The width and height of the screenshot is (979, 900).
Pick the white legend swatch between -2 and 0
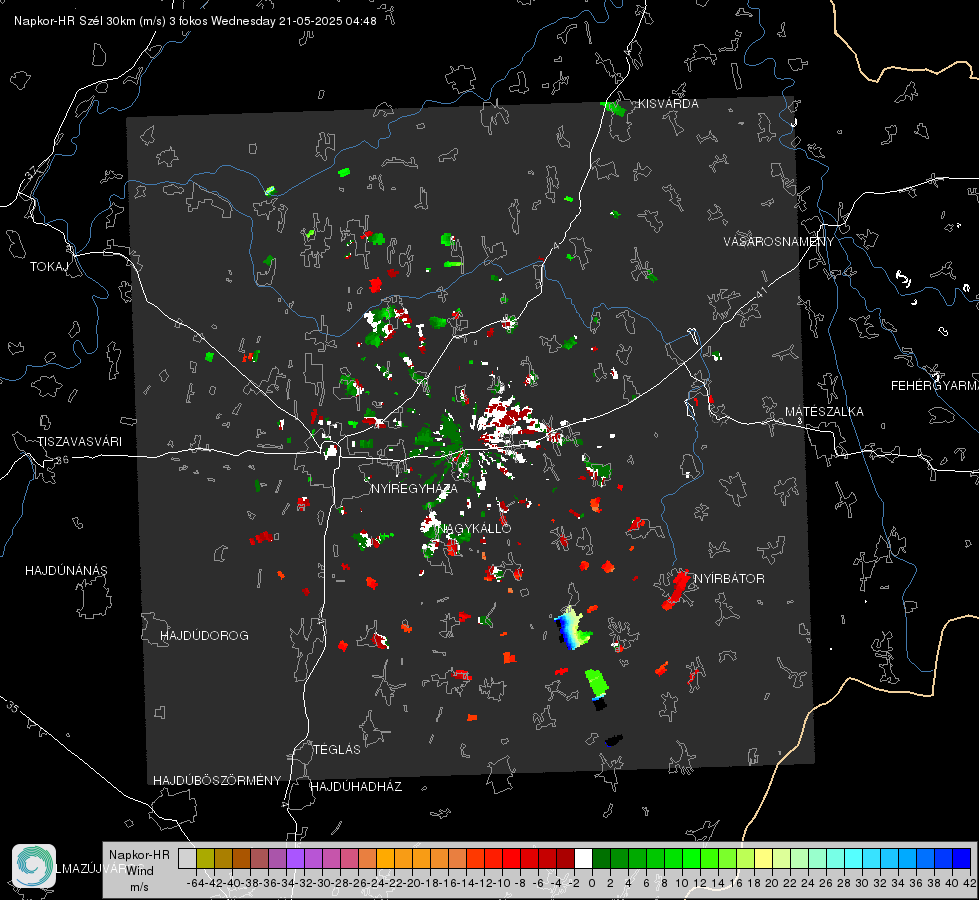(x=583, y=858)
